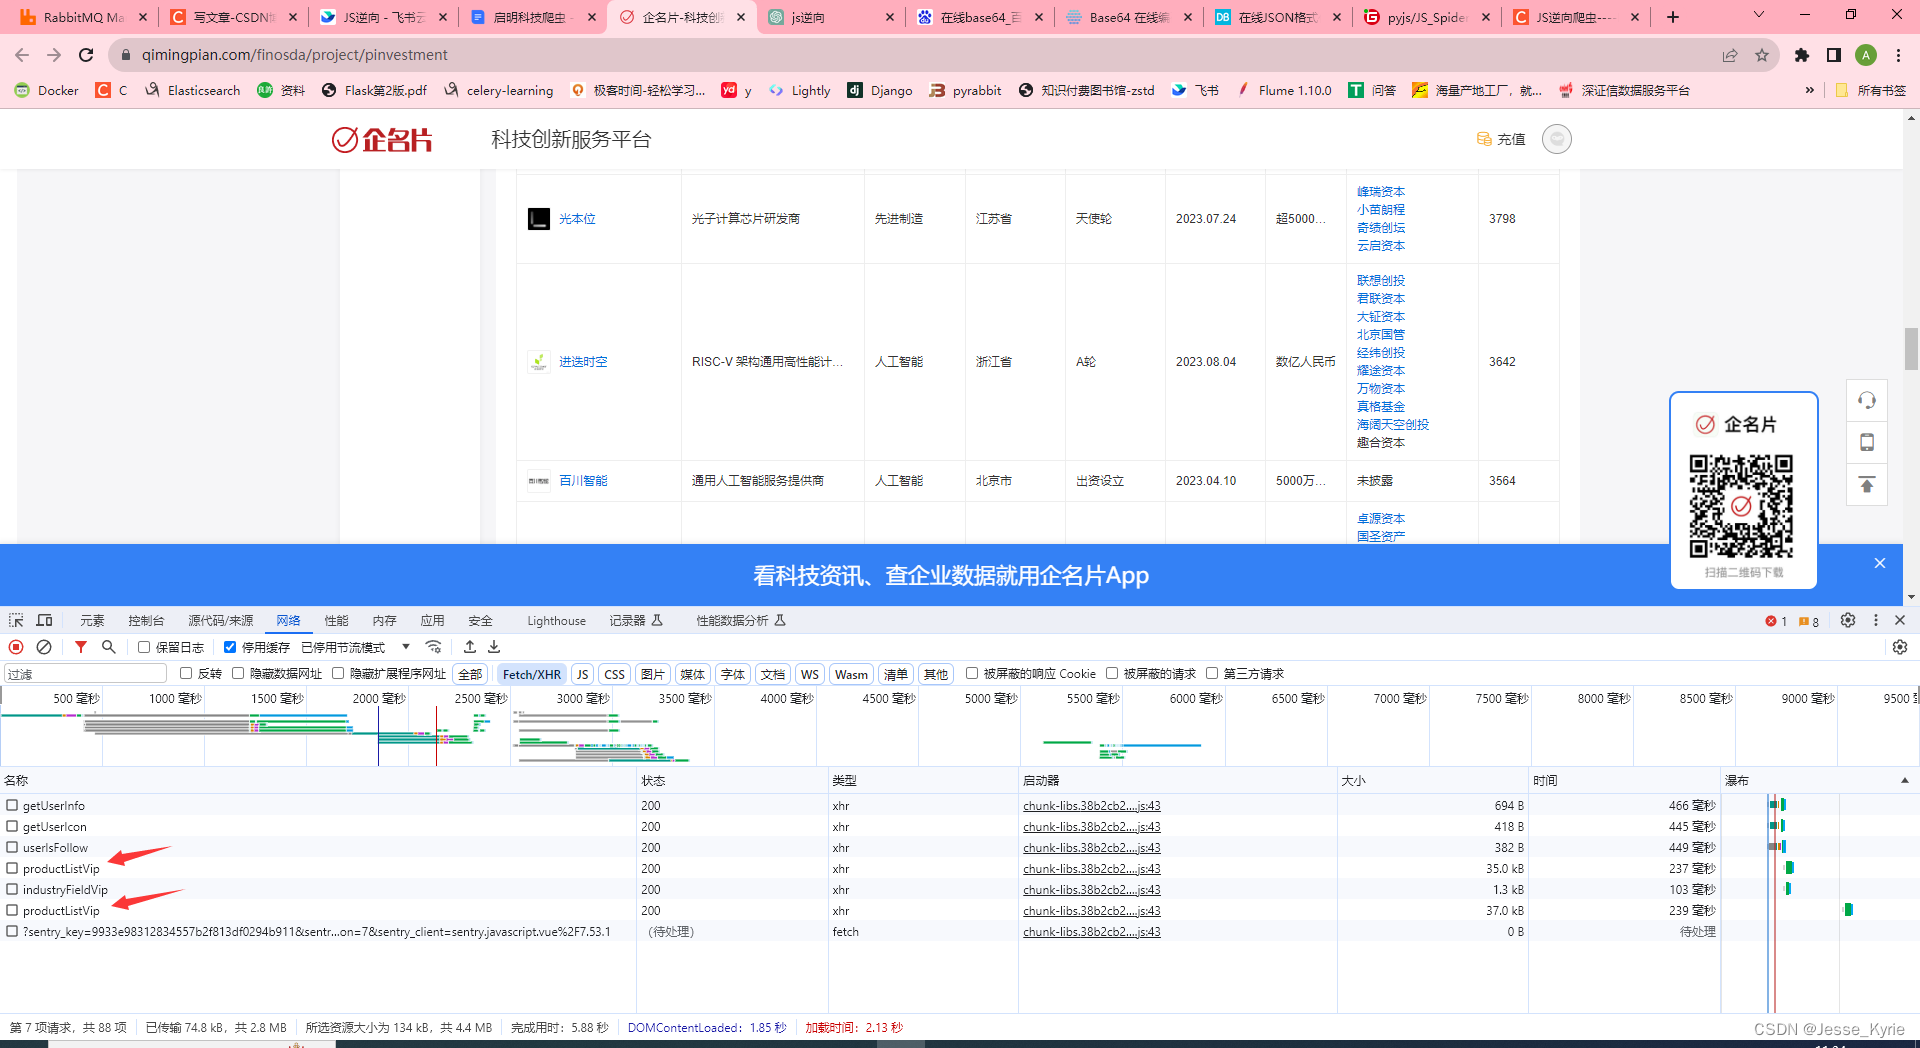Image resolution: width=1920 pixels, height=1048 pixels.
Task: Open network conditions wifi icon
Action: point(433,647)
